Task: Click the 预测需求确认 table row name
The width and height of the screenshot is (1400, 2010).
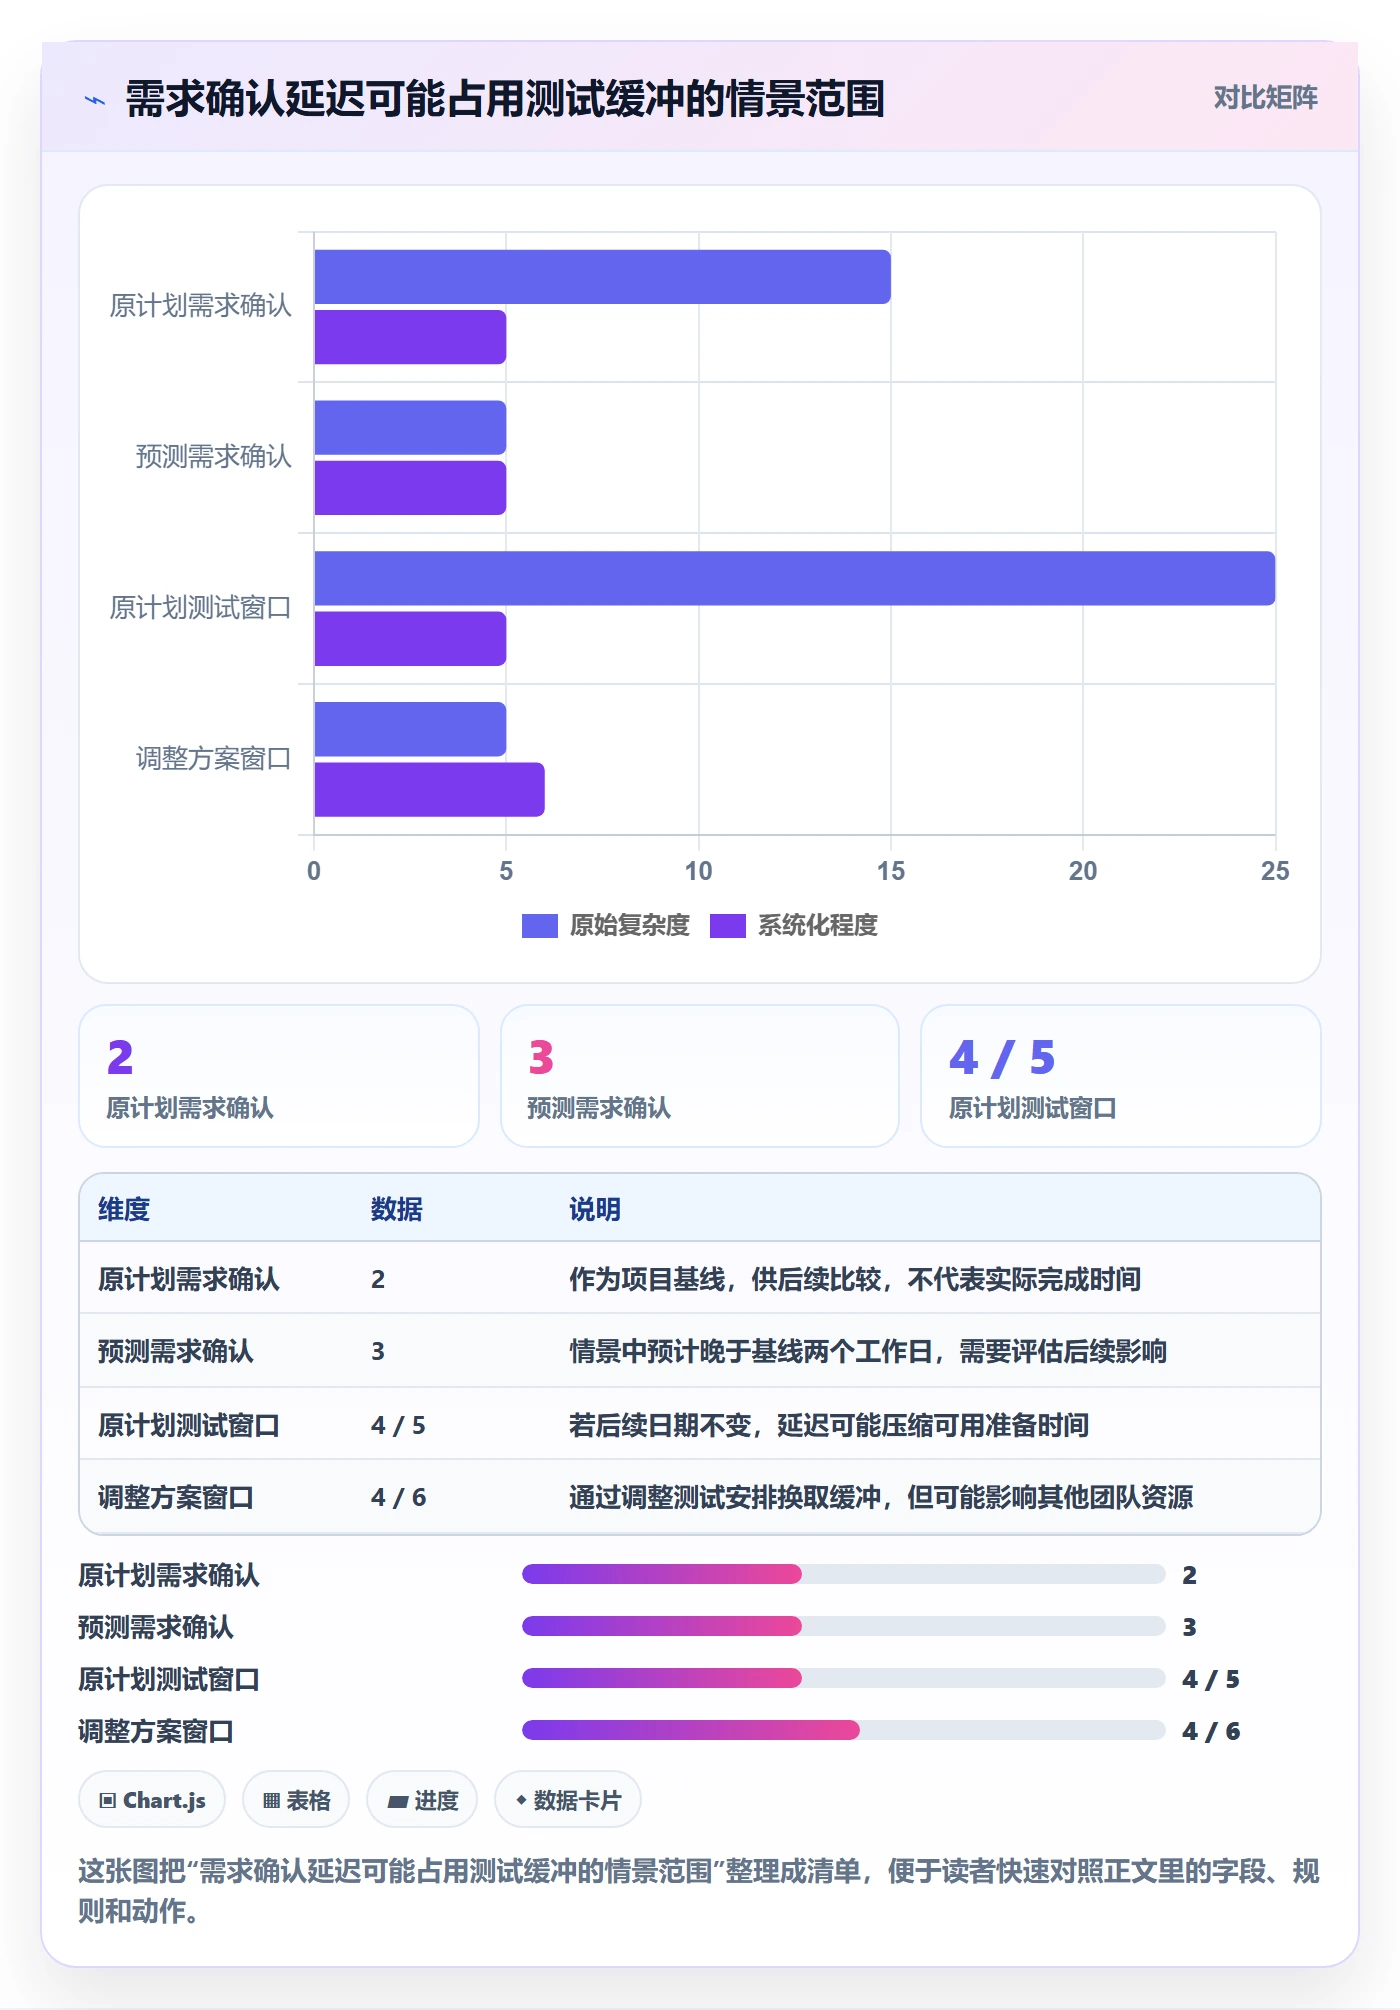Action: click(x=176, y=1351)
